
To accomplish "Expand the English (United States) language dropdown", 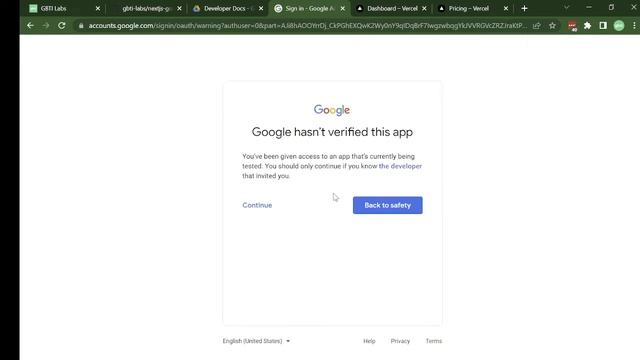I will (x=256, y=341).
